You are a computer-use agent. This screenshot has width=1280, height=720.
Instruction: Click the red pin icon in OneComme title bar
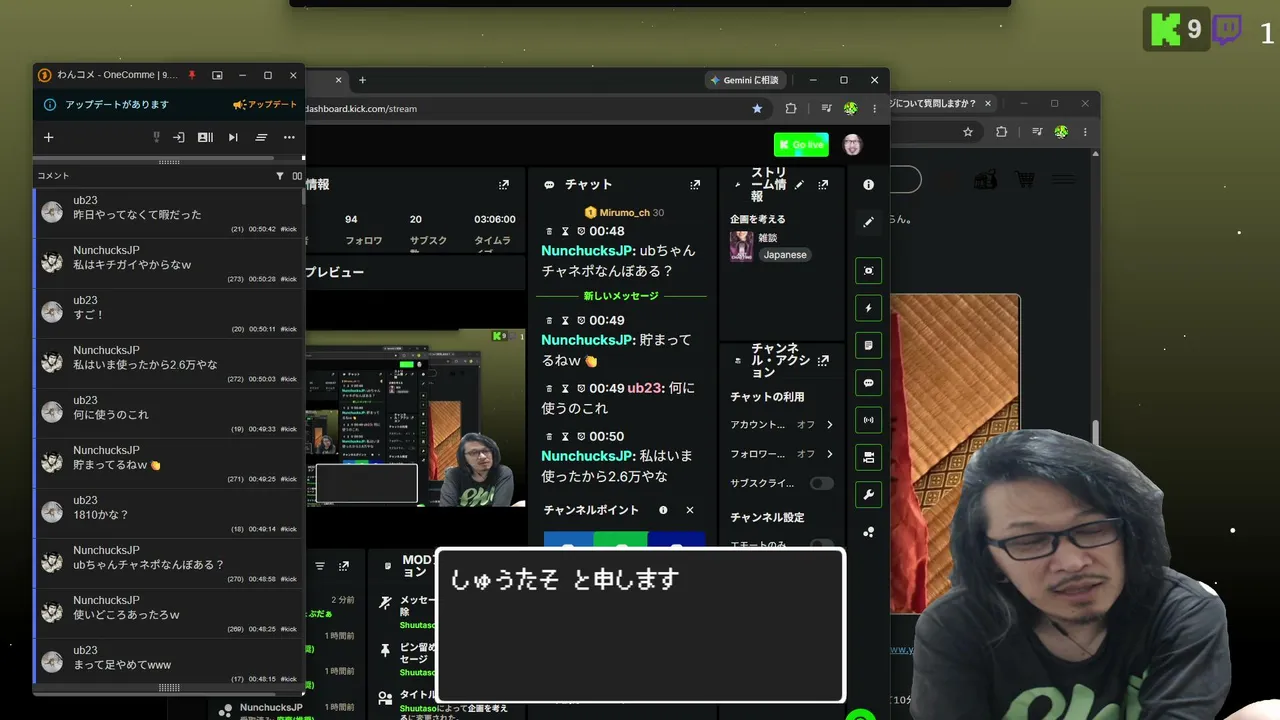point(192,75)
